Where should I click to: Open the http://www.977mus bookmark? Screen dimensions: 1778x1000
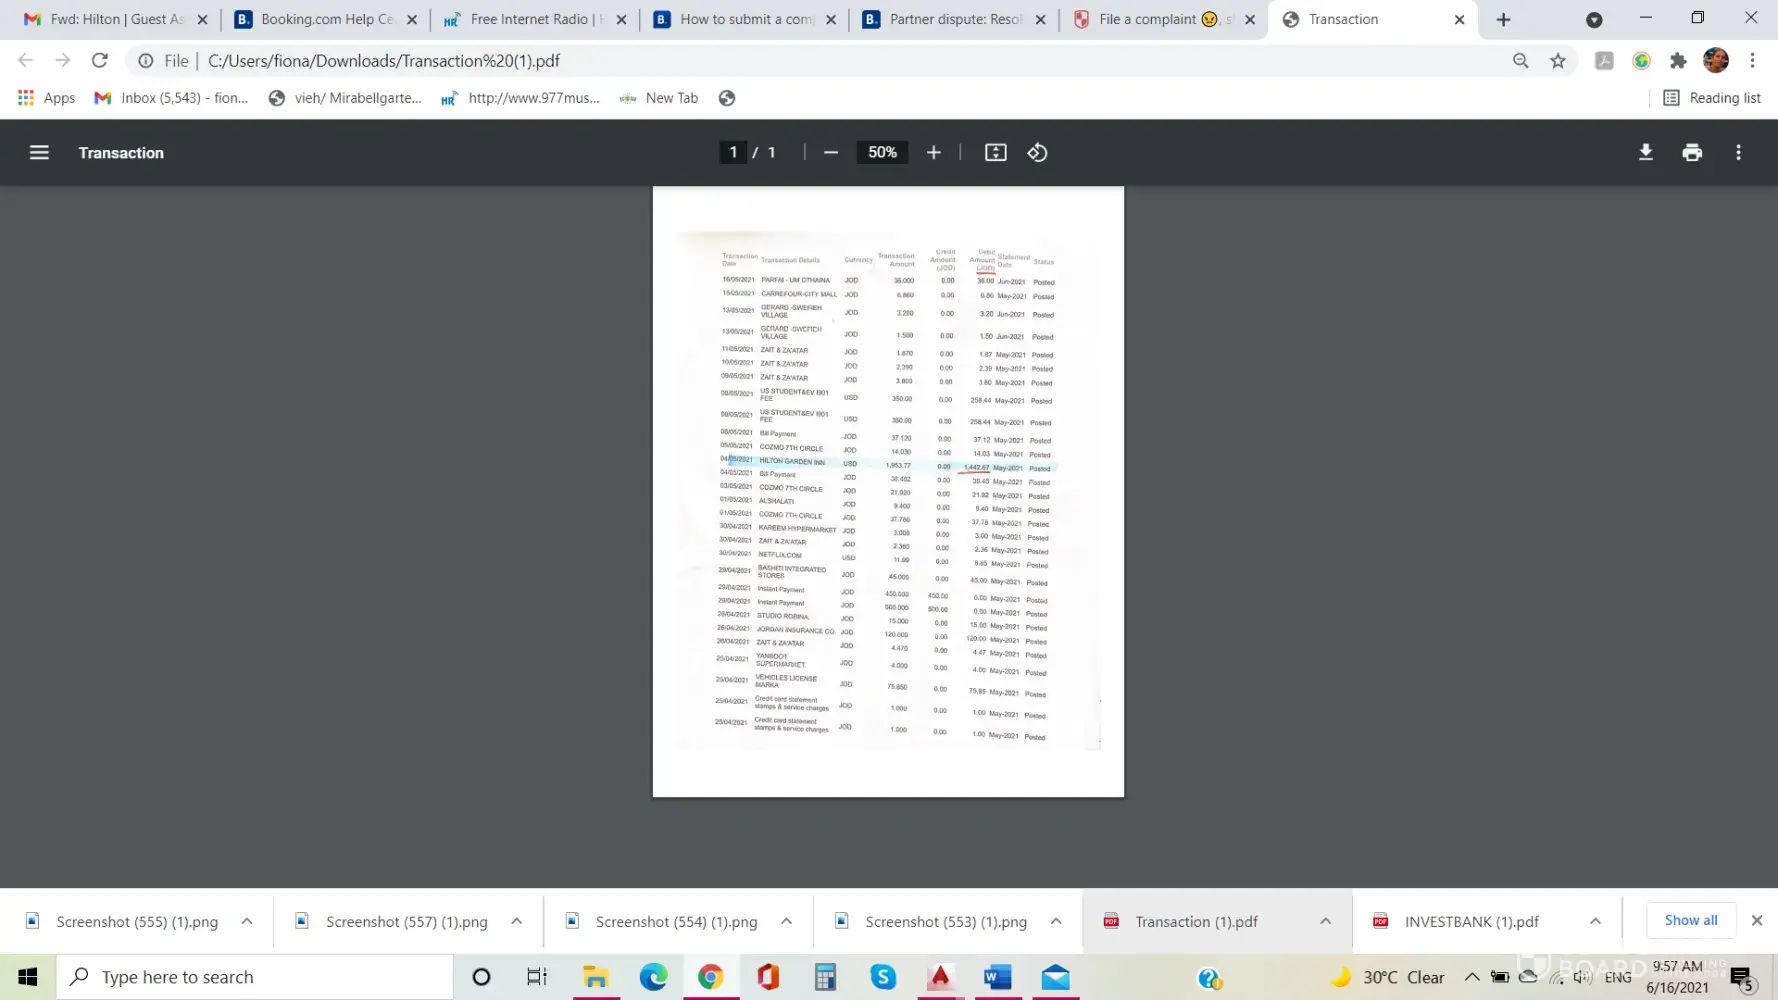tap(520, 98)
